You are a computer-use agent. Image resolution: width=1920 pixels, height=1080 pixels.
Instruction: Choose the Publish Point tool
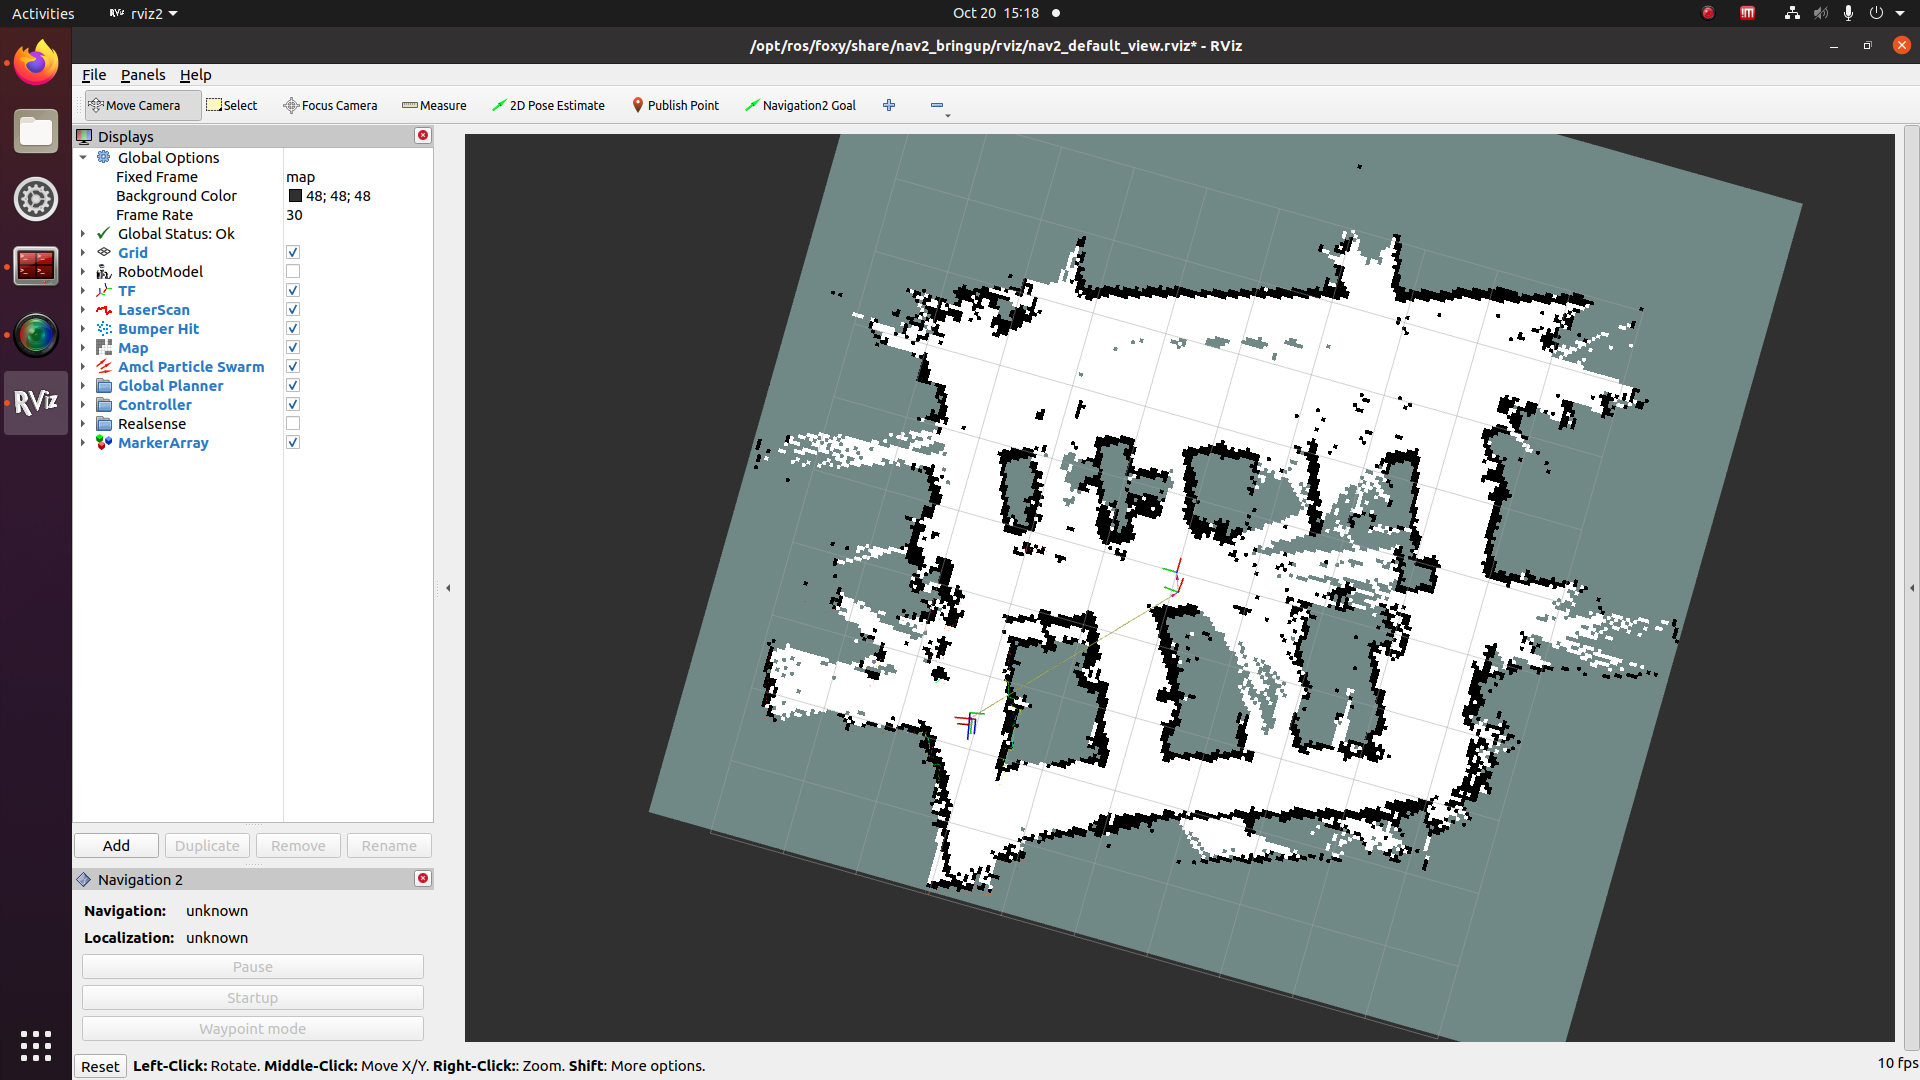(x=675, y=105)
